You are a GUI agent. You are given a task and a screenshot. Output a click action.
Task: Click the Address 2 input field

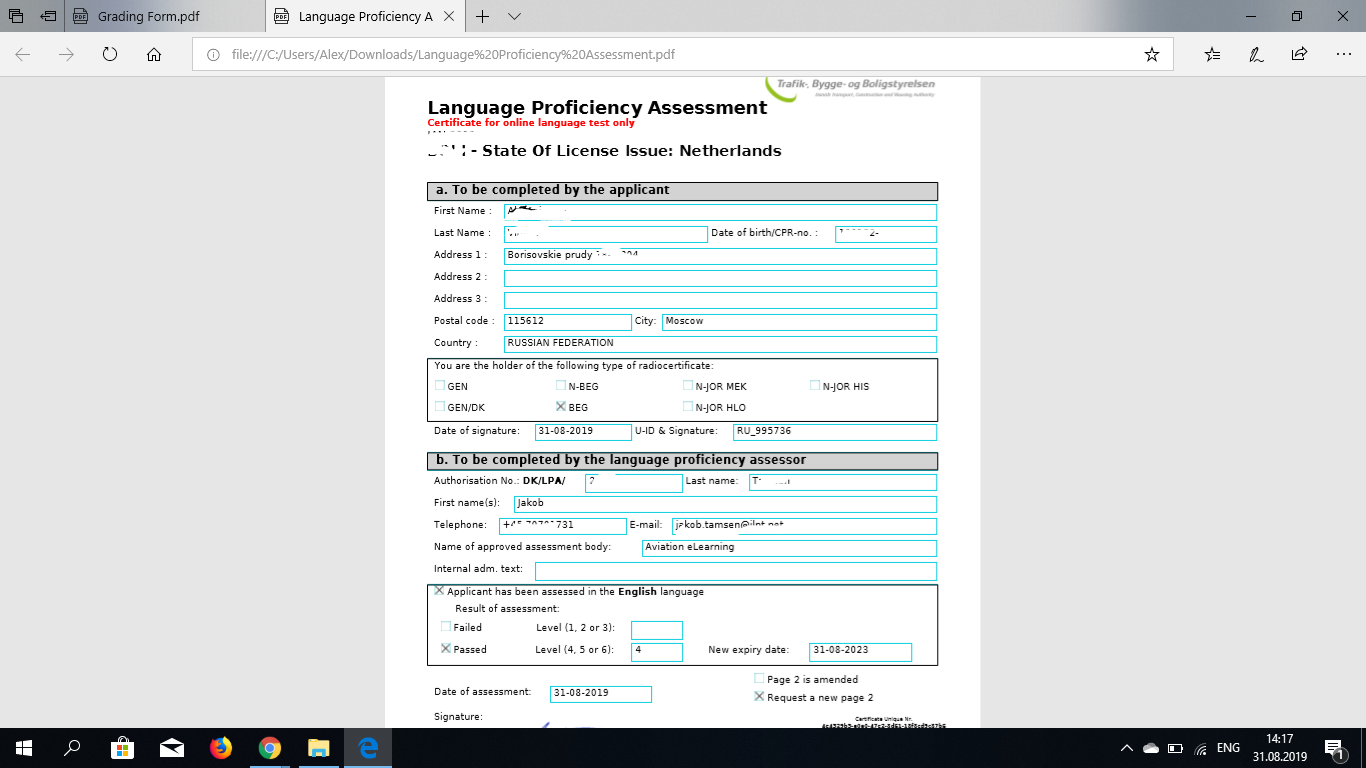click(720, 277)
